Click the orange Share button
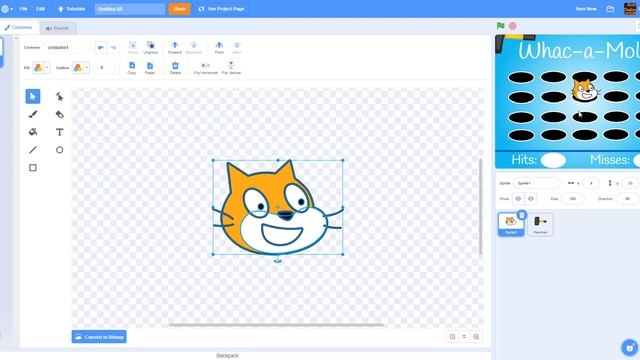 point(179,9)
